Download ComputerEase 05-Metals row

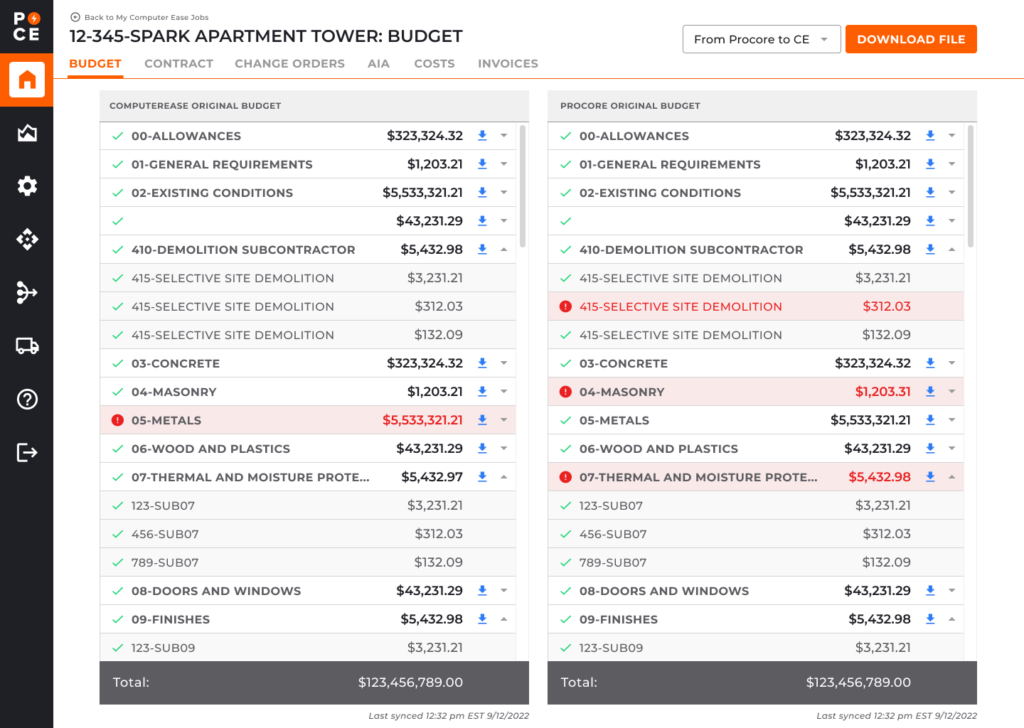point(482,420)
